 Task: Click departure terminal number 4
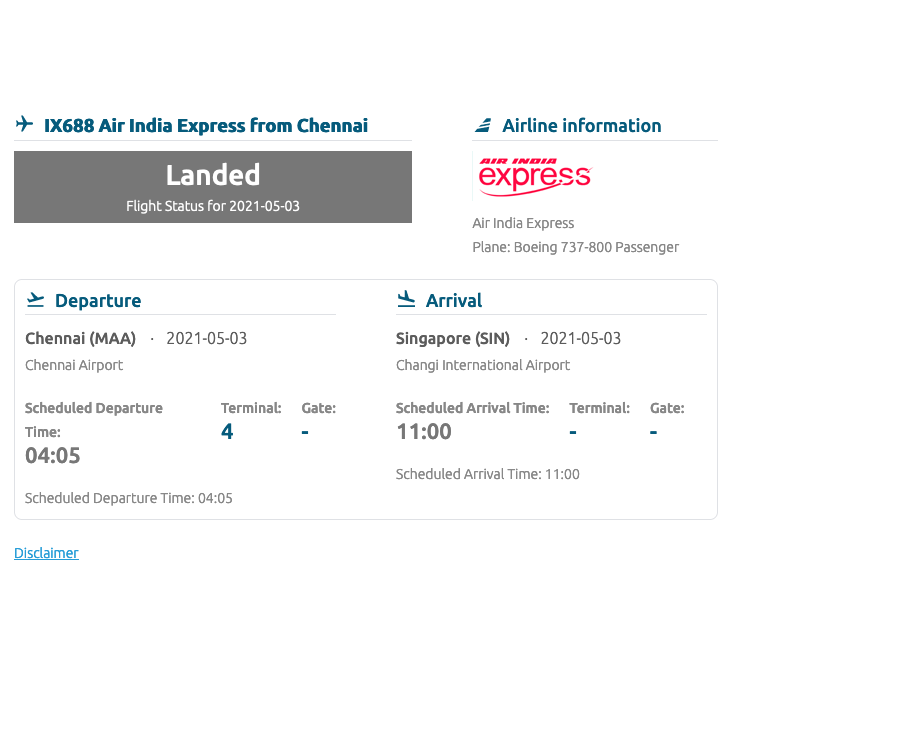click(x=227, y=431)
